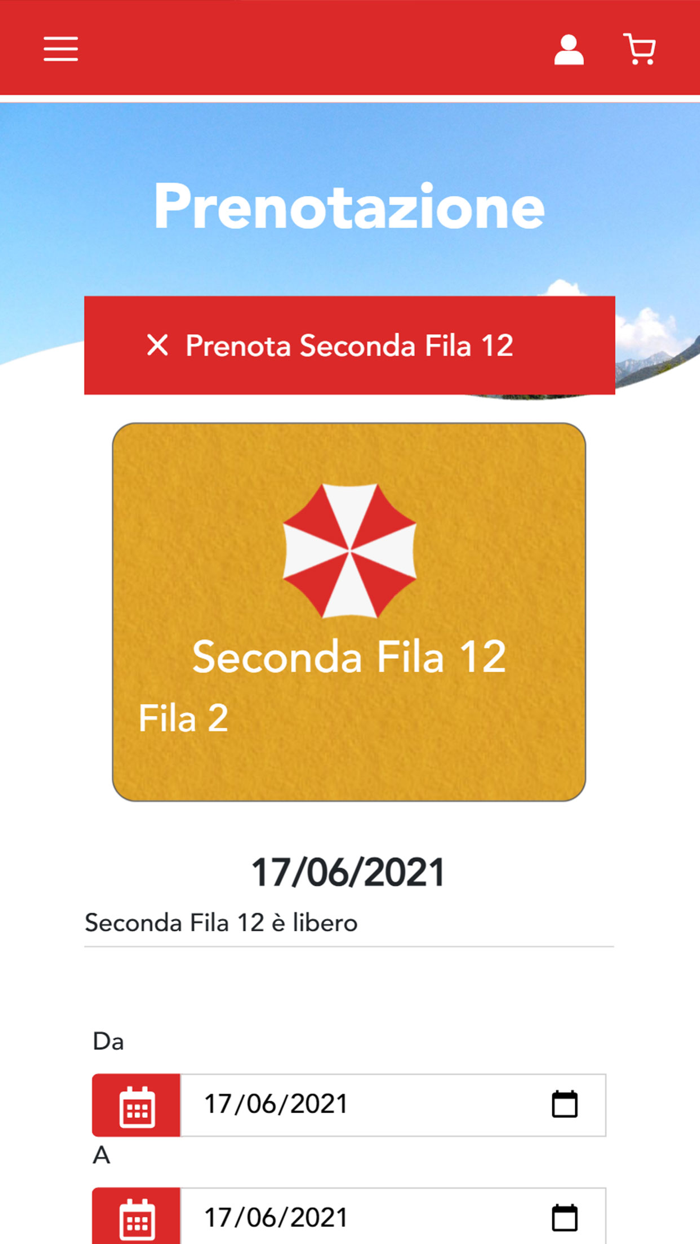Click the A field label
Viewport: 700px width, 1244px height.
pyautogui.click(x=101, y=1155)
